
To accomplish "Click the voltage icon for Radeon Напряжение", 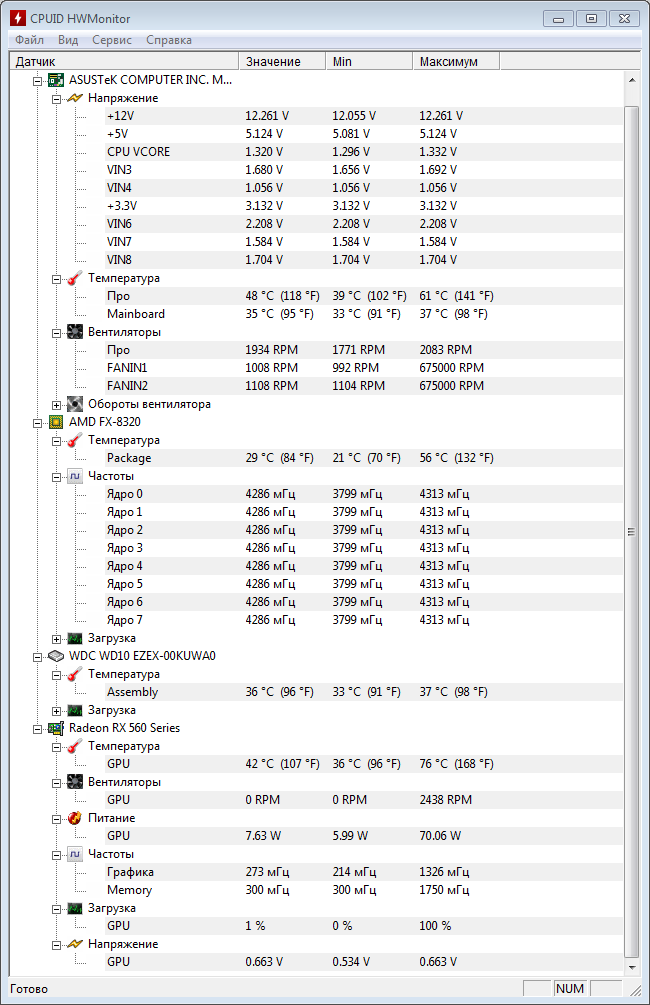I will (x=75, y=944).
